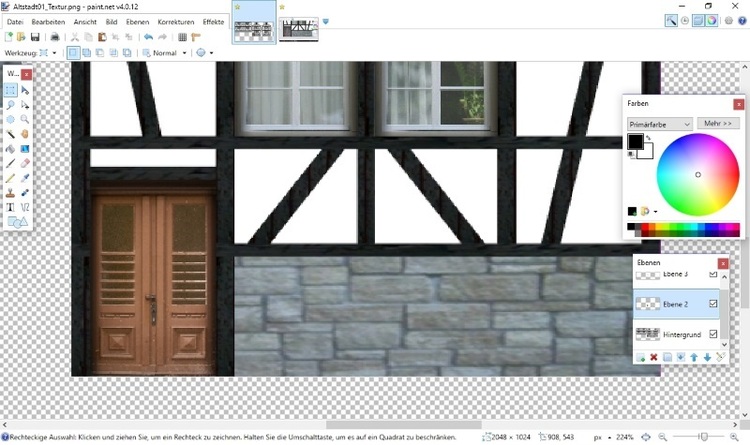
Task: Toggle visibility of Hintergrund layer
Action: (x=713, y=334)
